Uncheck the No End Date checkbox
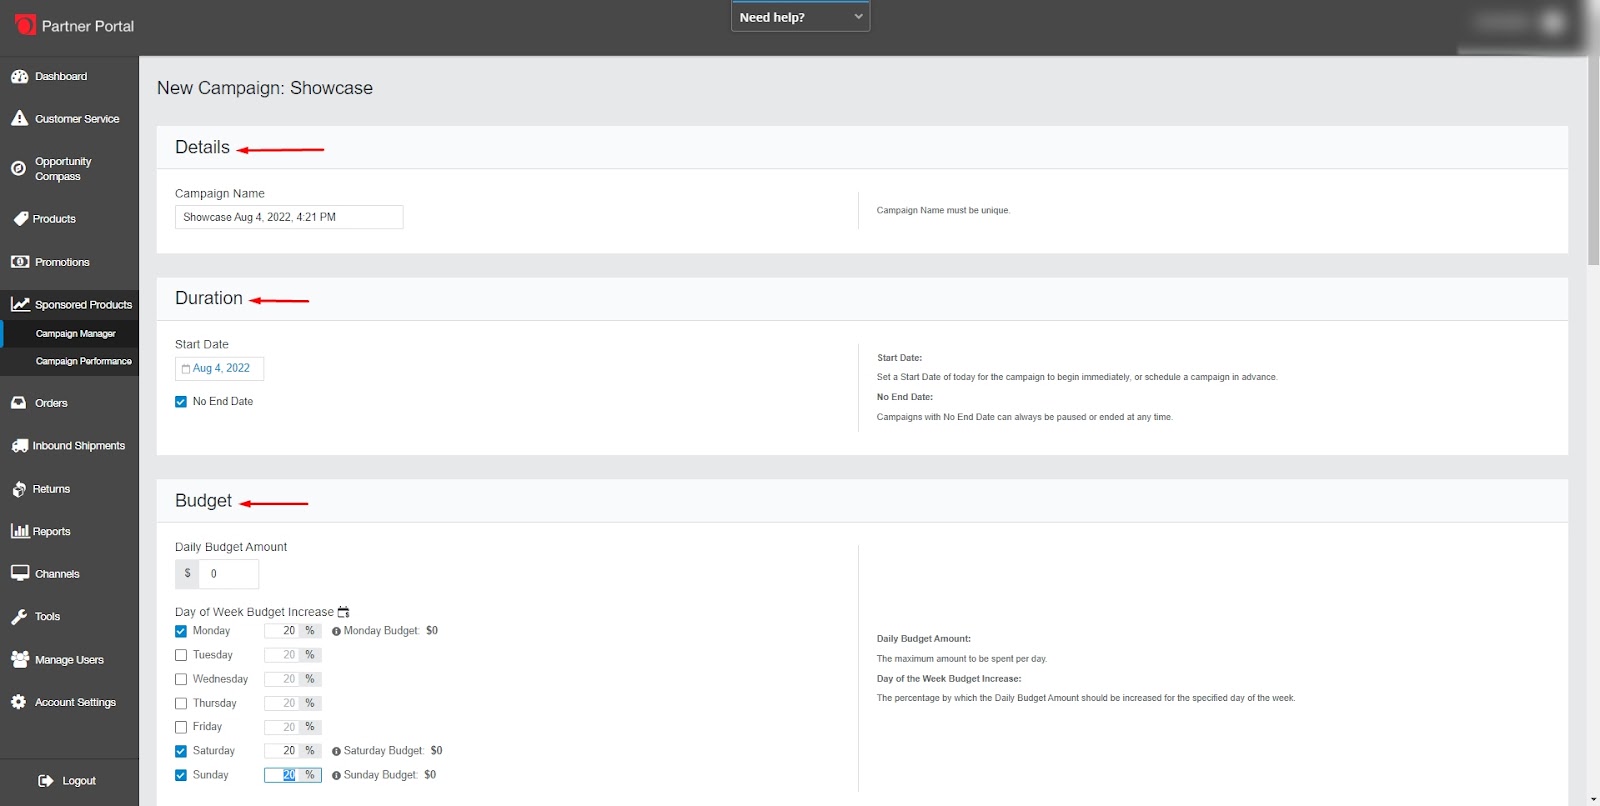1600x806 pixels. (x=181, y=402)
